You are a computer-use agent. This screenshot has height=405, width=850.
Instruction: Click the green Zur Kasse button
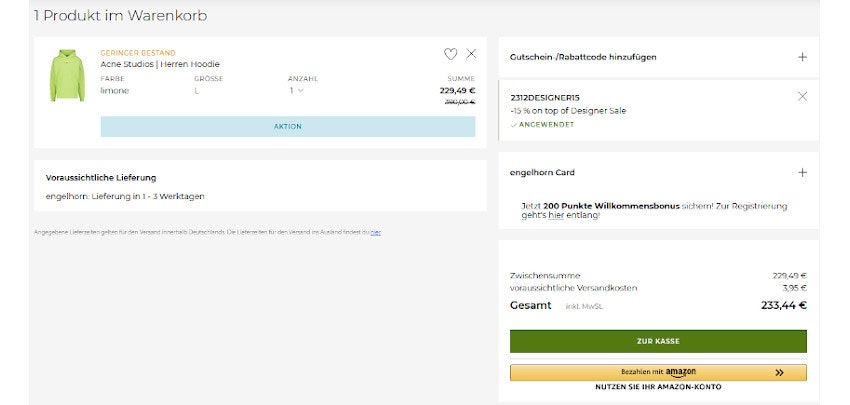658,342
